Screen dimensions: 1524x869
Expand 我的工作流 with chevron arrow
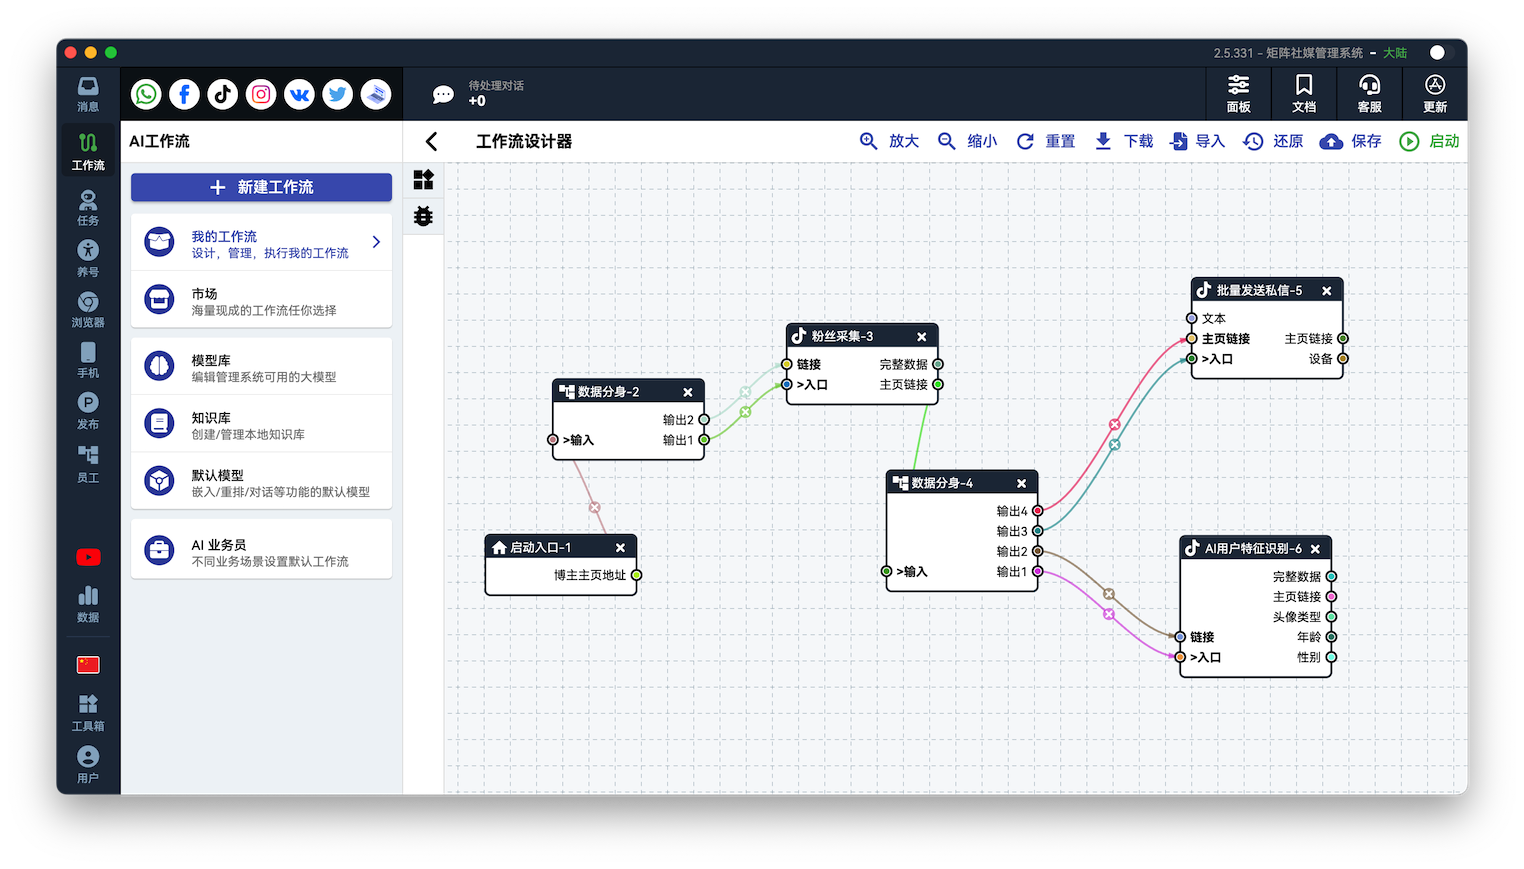coord(376,242)
